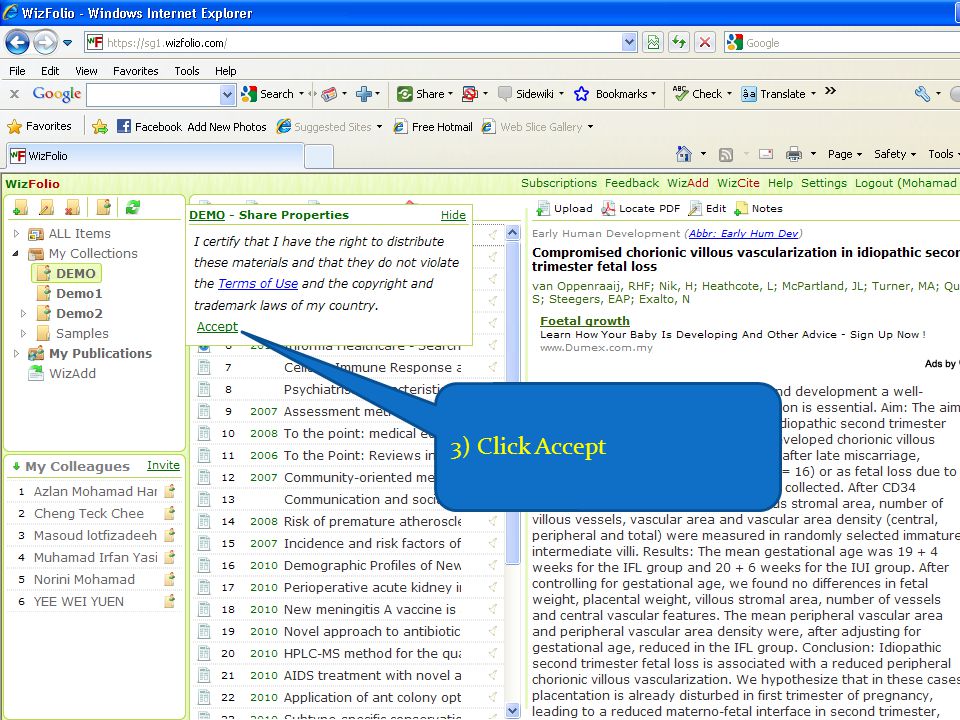960x720 pixels.
Task: Click the Google toolbar search input field
Action: (153, 94)
